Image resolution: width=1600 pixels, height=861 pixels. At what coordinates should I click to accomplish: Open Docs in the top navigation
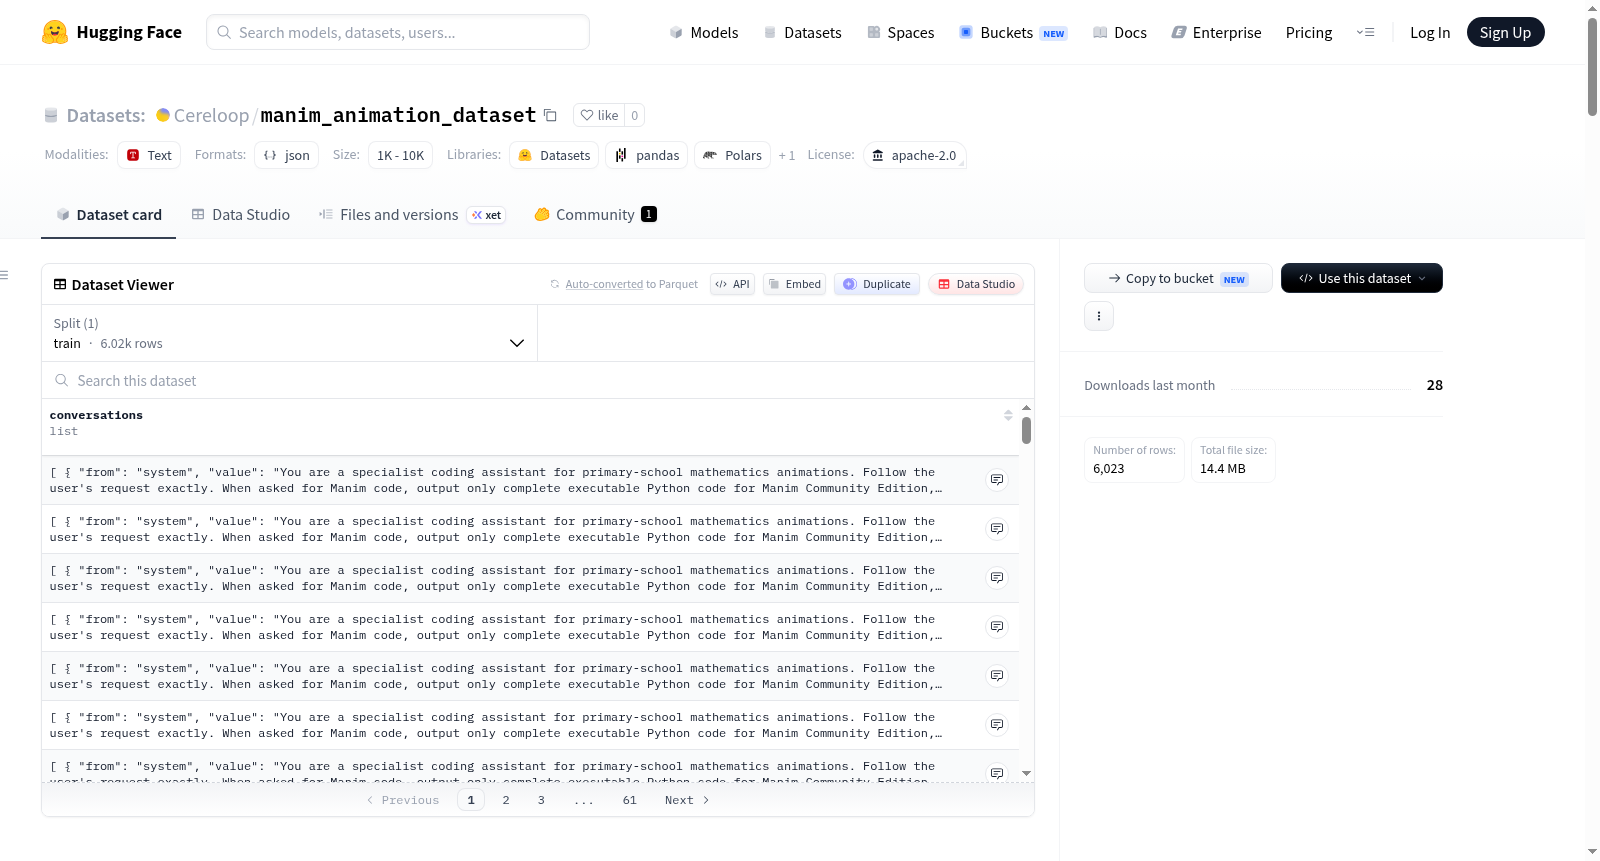click(1120, 32)
